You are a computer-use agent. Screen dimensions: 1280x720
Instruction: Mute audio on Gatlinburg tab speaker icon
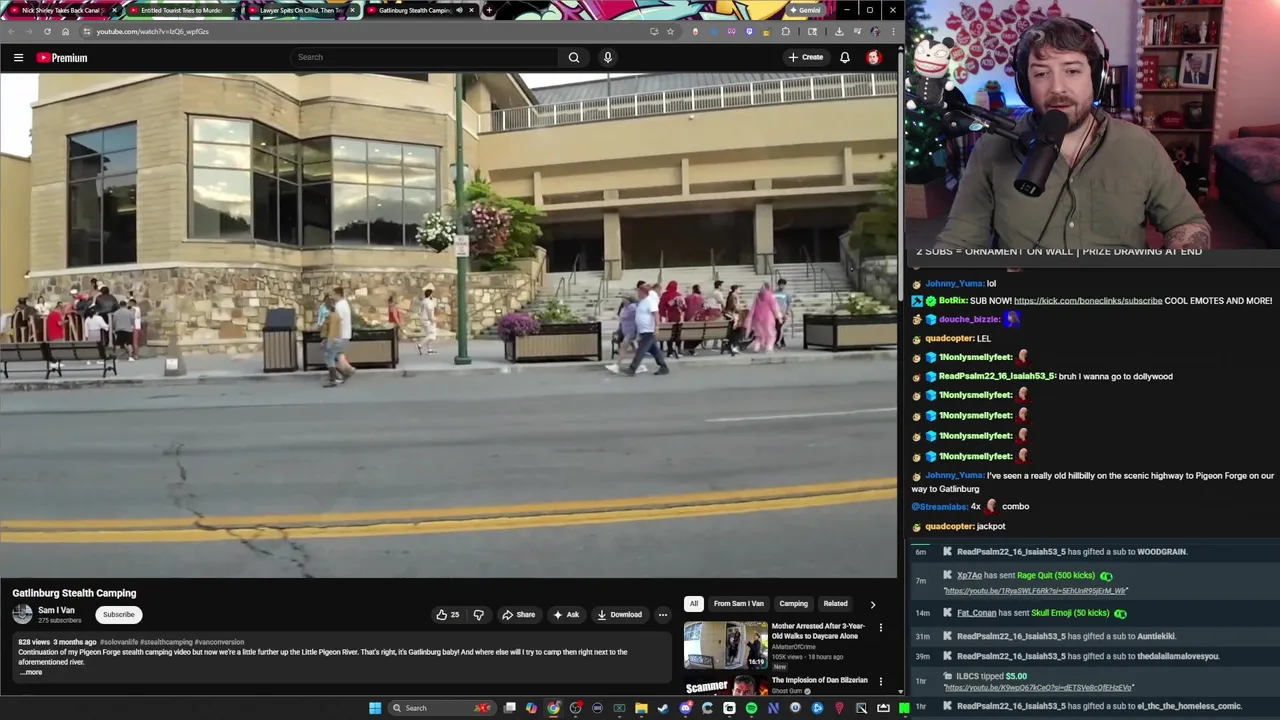459,10
